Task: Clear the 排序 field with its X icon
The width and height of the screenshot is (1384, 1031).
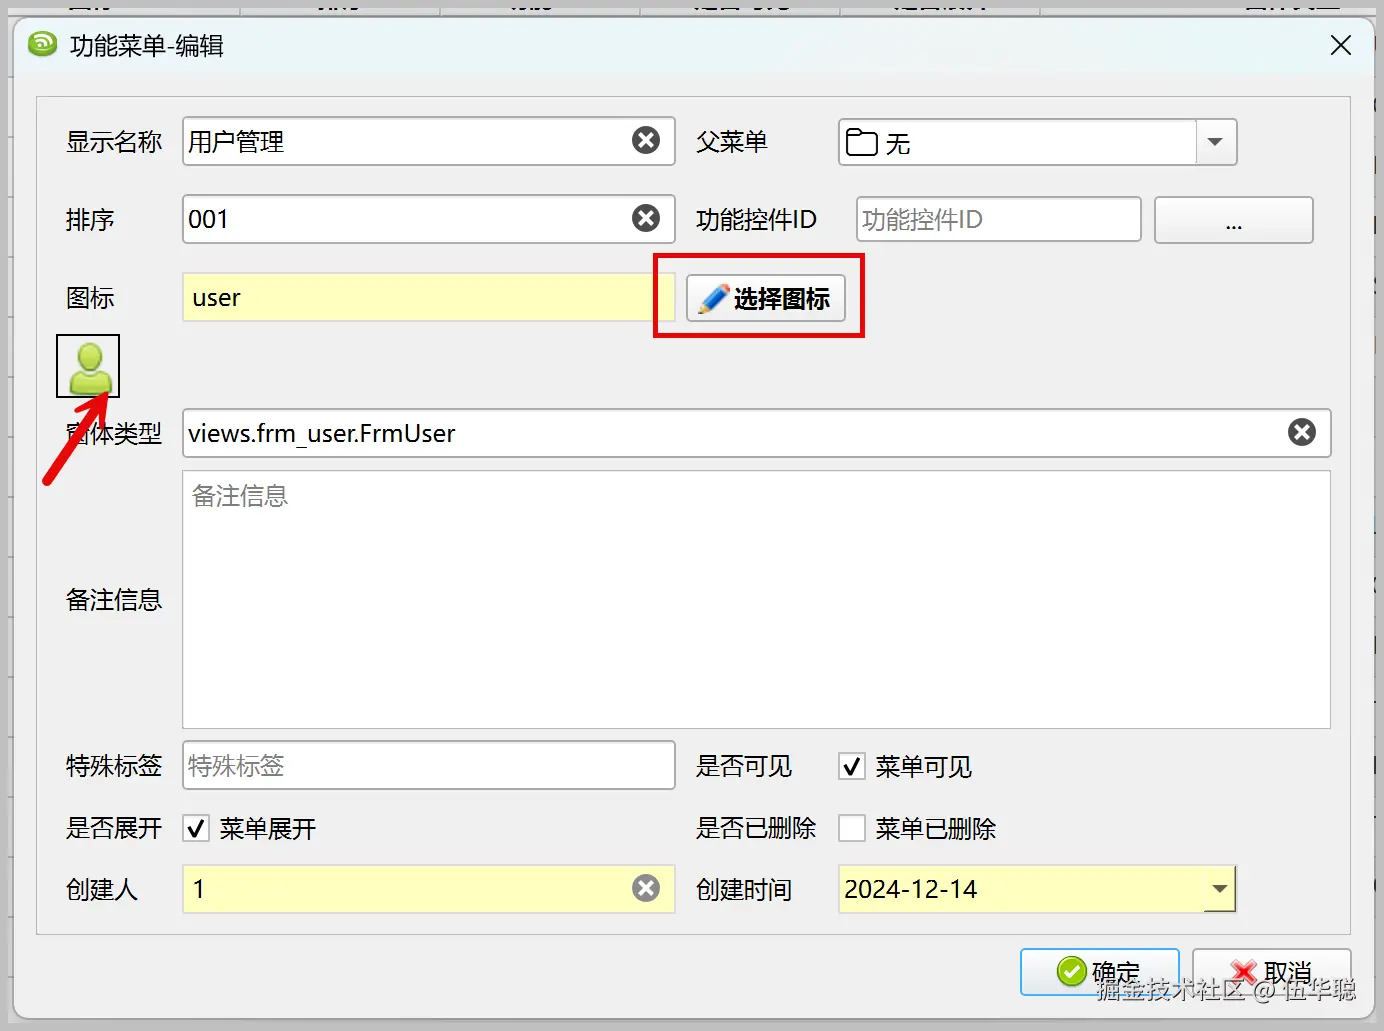Action: pyautogui.click(x=646, y=218)
